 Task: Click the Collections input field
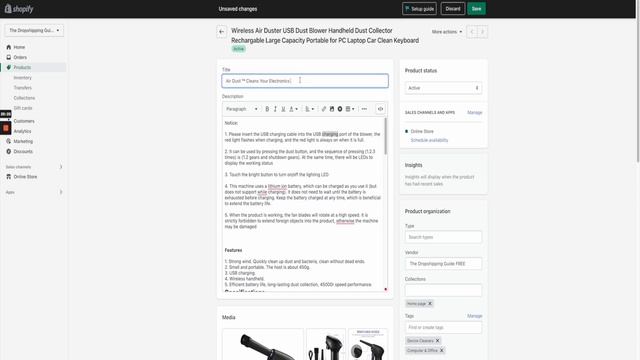[x=443, y=290]
